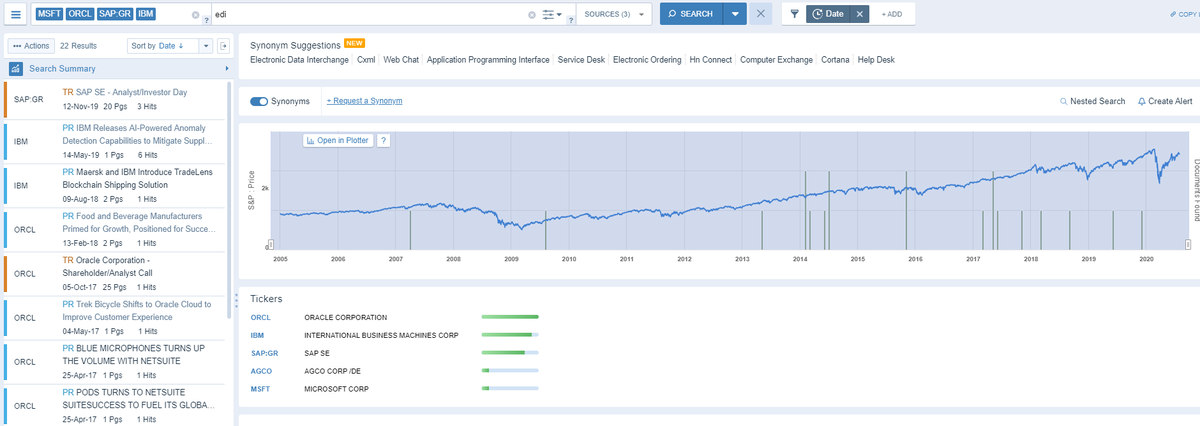Adjust left handle of chart date range
1200x426 pixels.
[269, 244]
